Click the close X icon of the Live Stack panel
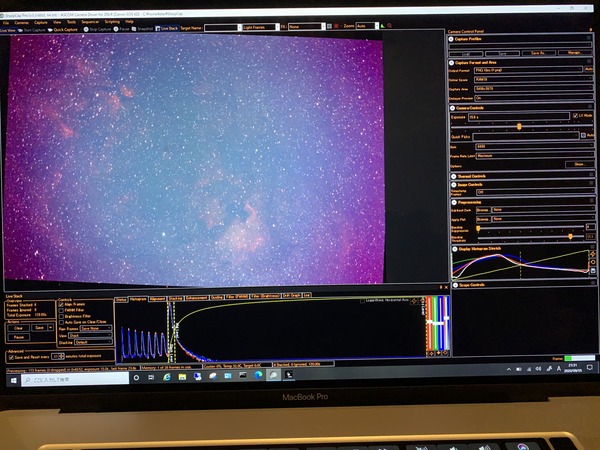 446,287
